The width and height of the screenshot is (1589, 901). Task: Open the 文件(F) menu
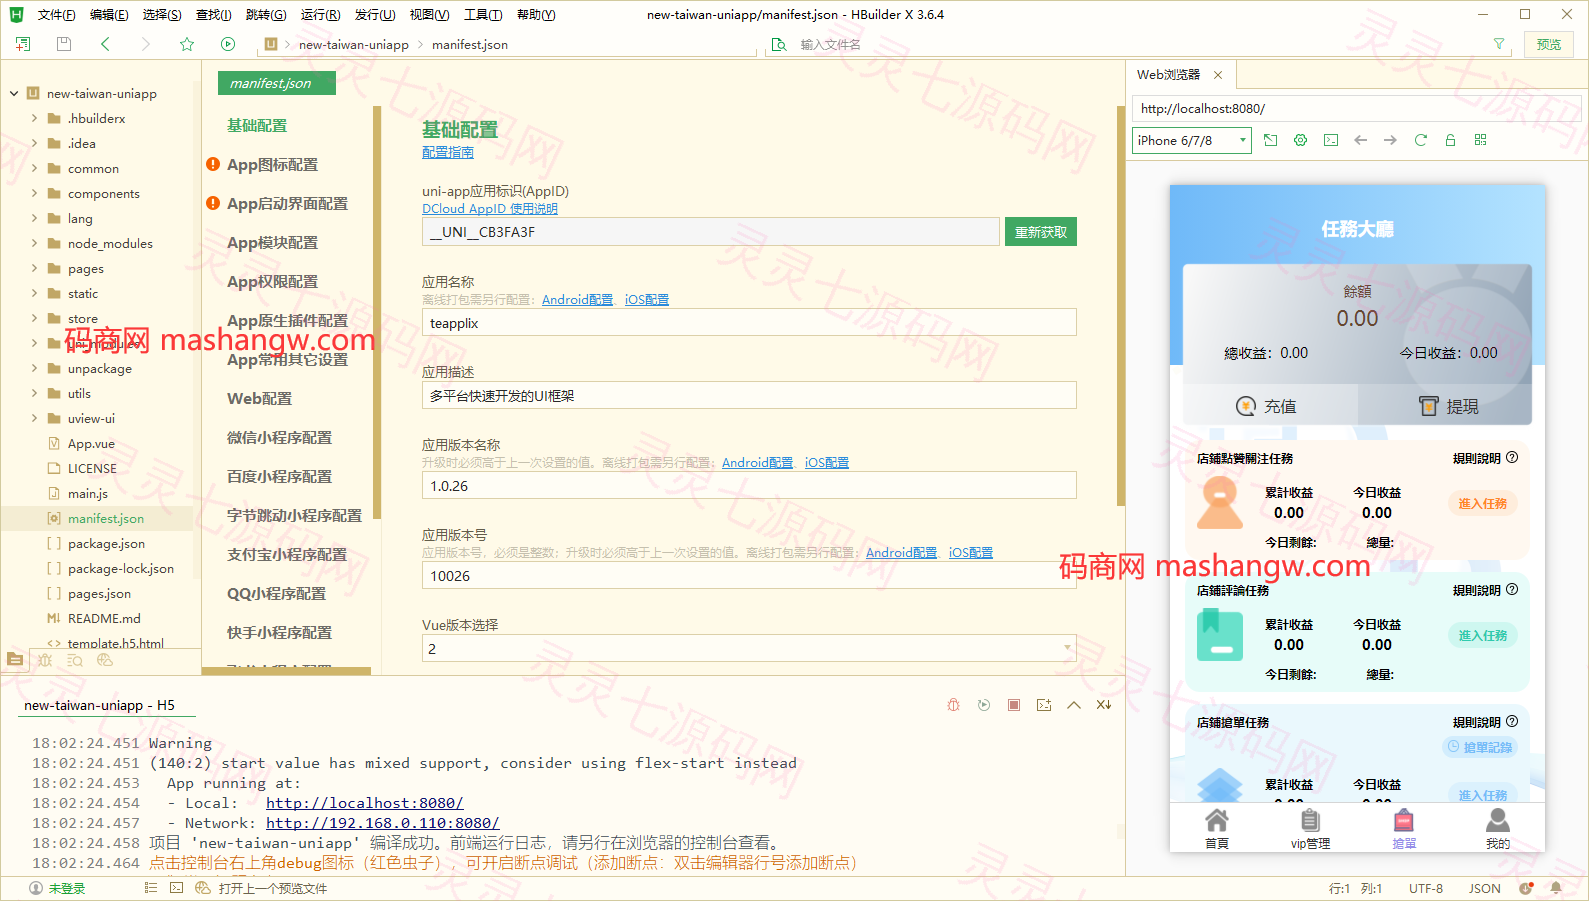point(57,14)
